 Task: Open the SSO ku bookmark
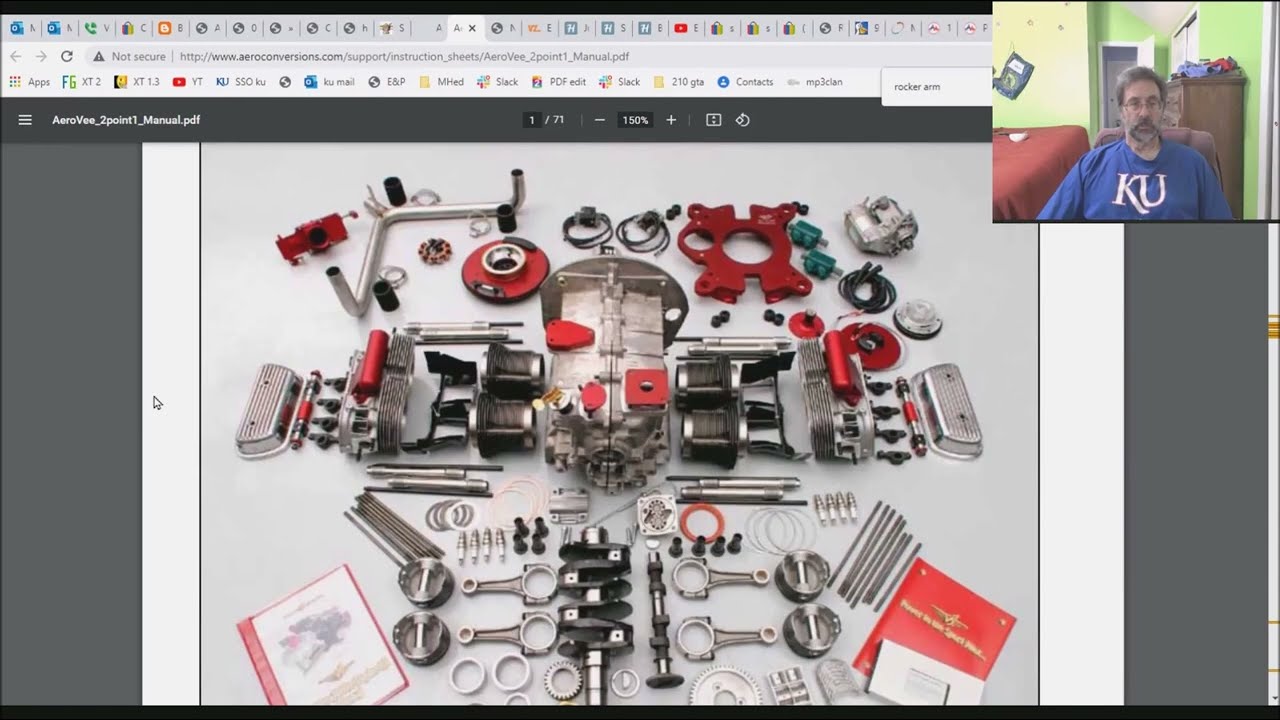241,82
